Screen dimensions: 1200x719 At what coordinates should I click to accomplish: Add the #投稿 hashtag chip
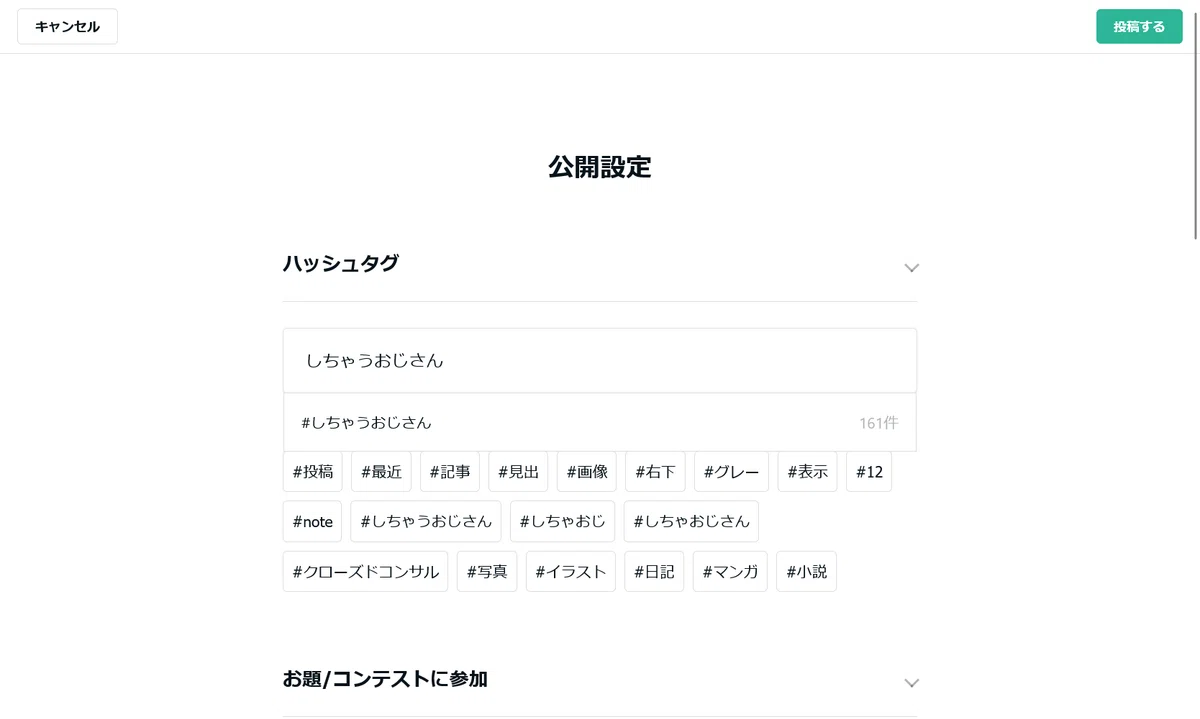(x=313, y=472)
